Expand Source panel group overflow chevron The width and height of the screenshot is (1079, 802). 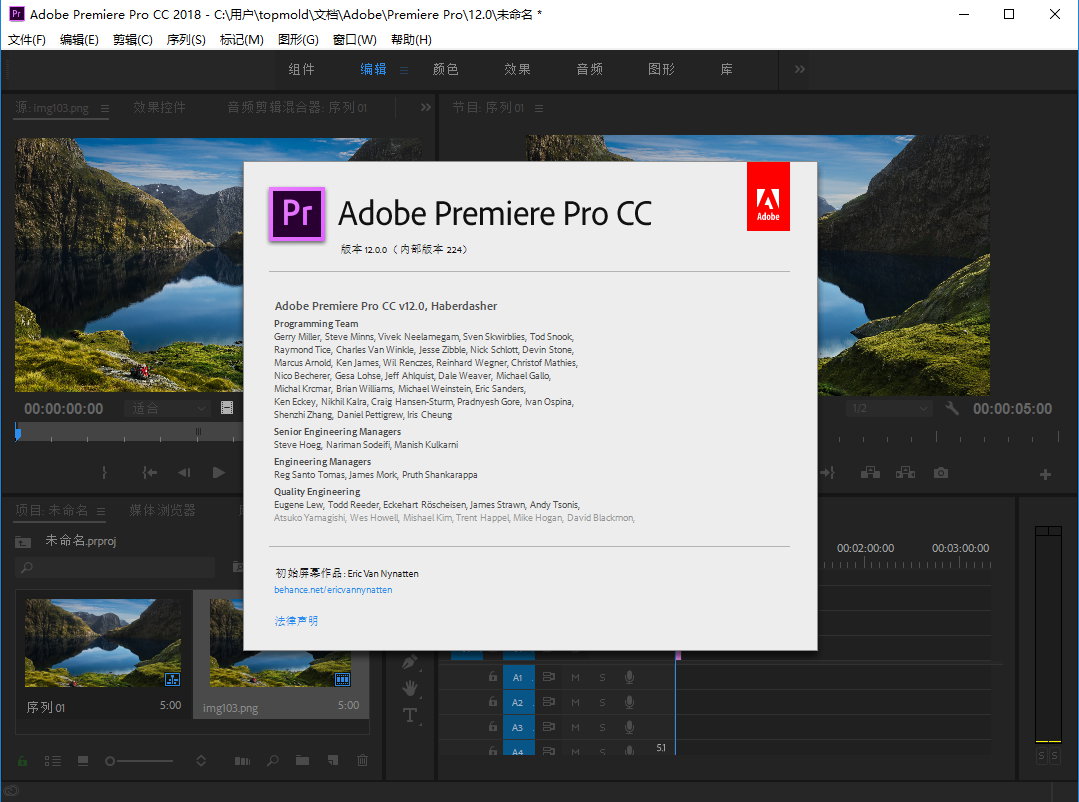point(426,107)
